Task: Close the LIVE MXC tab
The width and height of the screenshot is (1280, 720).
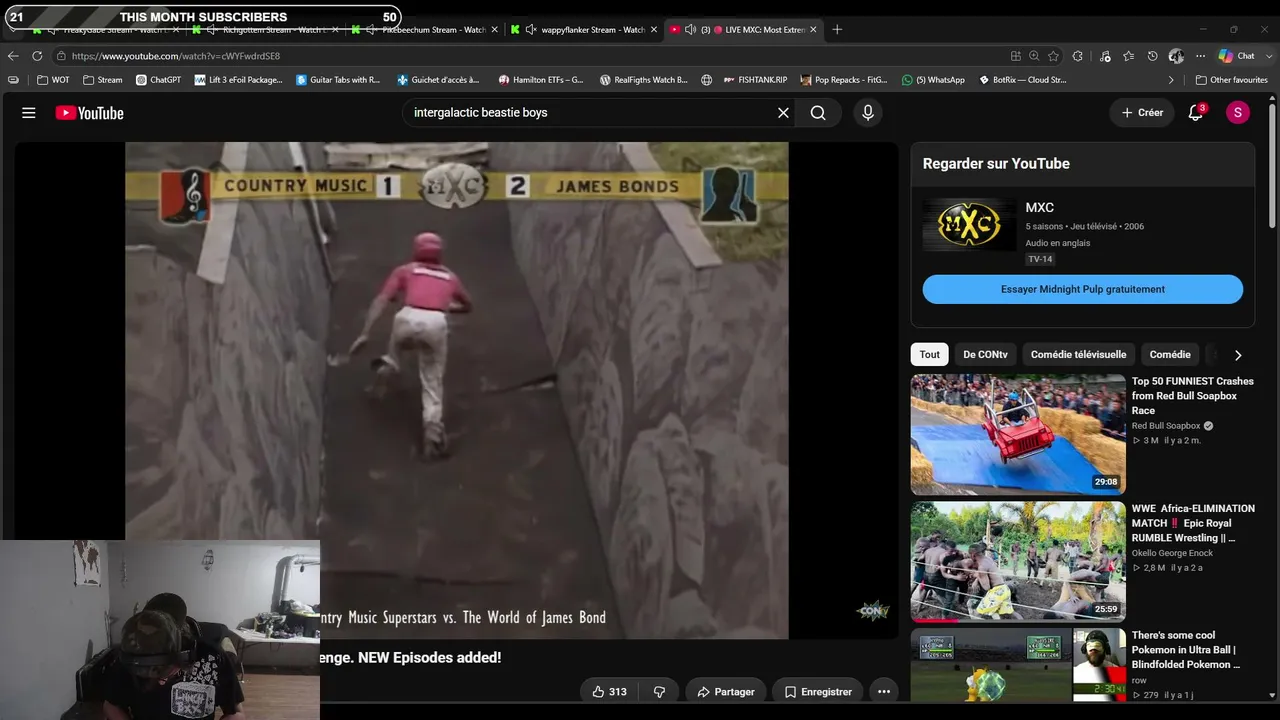Action: (x=813, y=30)
